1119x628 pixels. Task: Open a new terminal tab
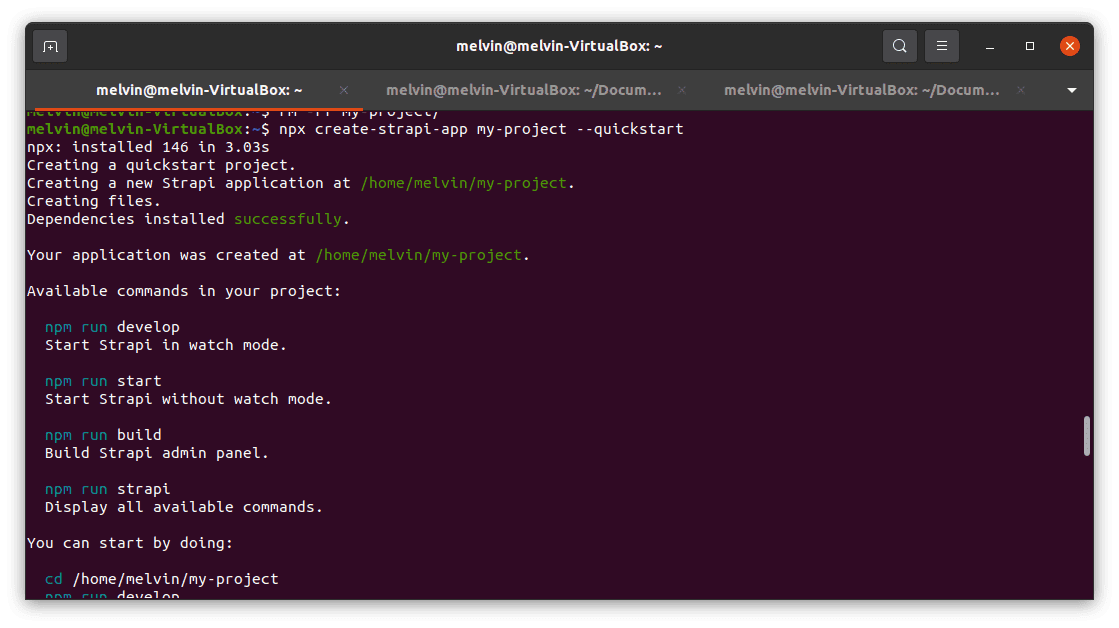tap(50, 46)
